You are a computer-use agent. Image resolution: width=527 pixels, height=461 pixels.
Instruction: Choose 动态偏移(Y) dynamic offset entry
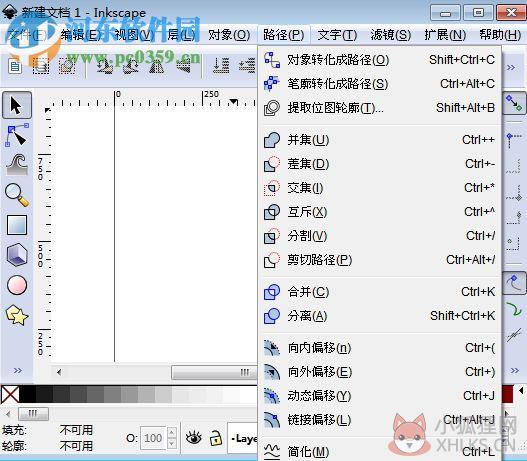point(380,396)
